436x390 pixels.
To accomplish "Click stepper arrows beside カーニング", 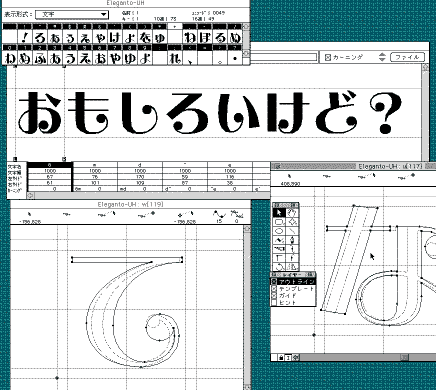I will pos(382,57).
